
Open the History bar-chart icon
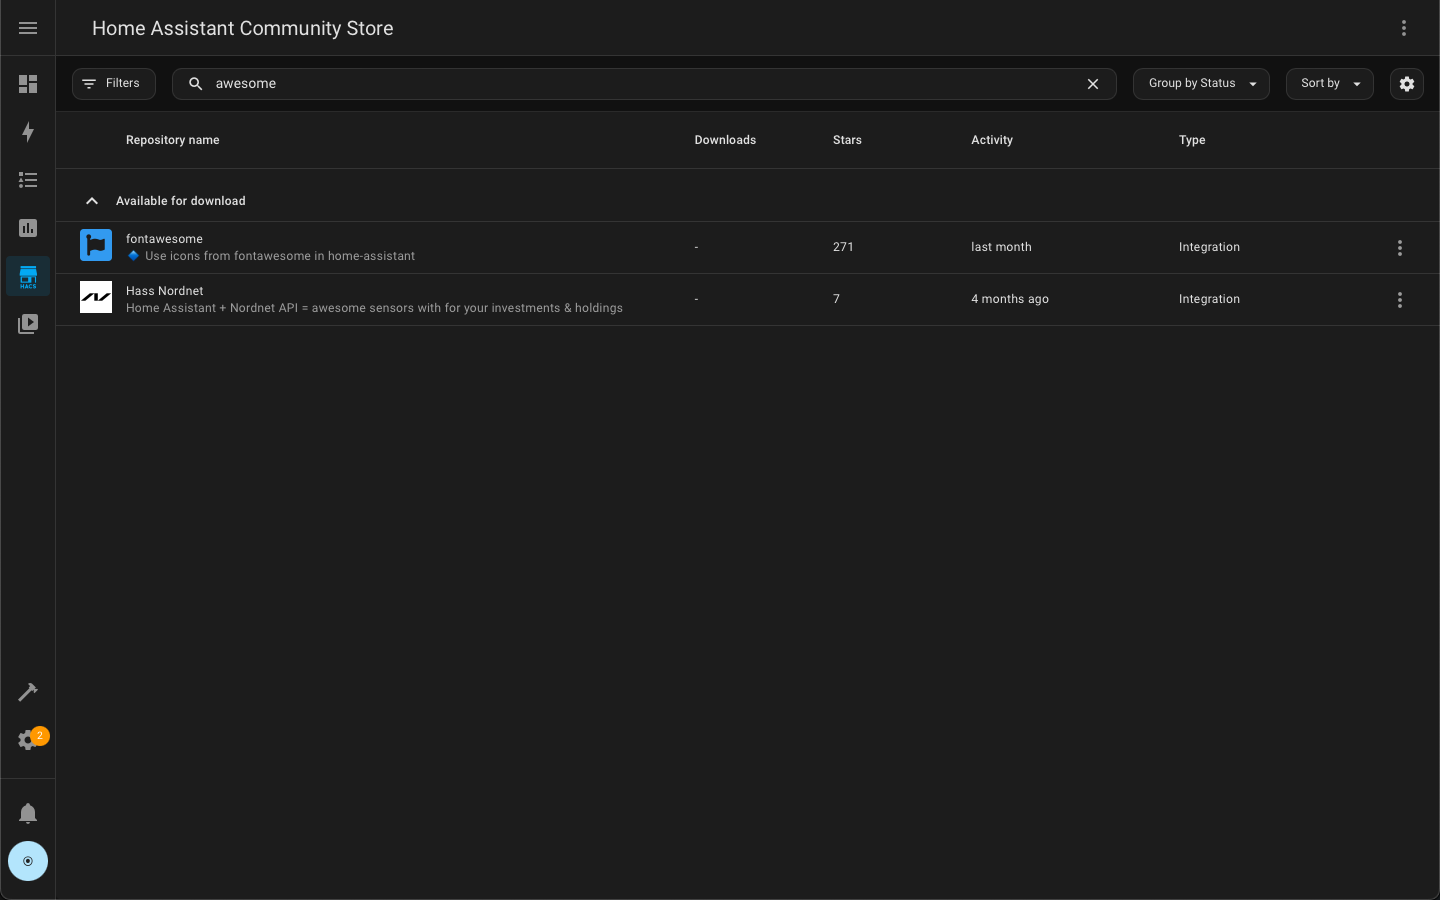pyautogui.click(x=28, y=228)
